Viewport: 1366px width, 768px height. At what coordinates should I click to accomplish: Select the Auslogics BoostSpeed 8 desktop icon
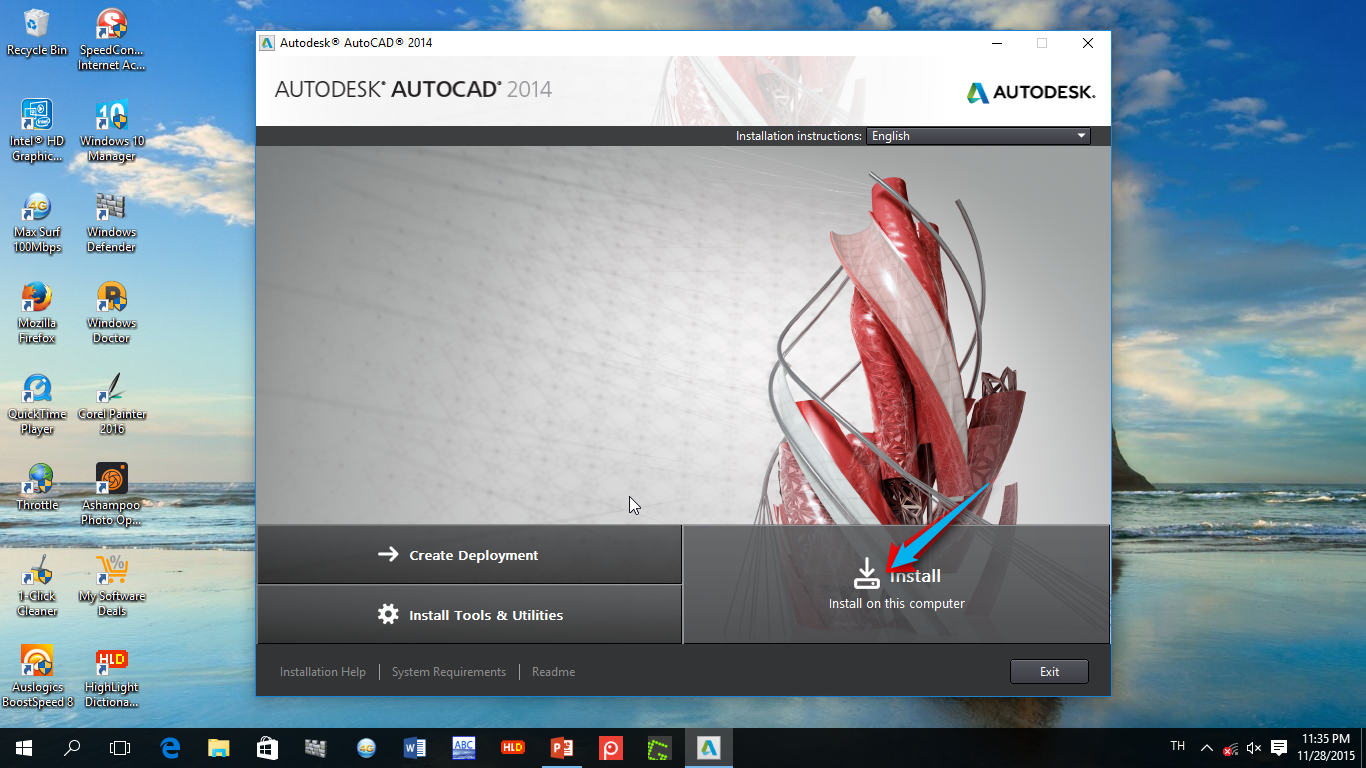click(37, 677)
